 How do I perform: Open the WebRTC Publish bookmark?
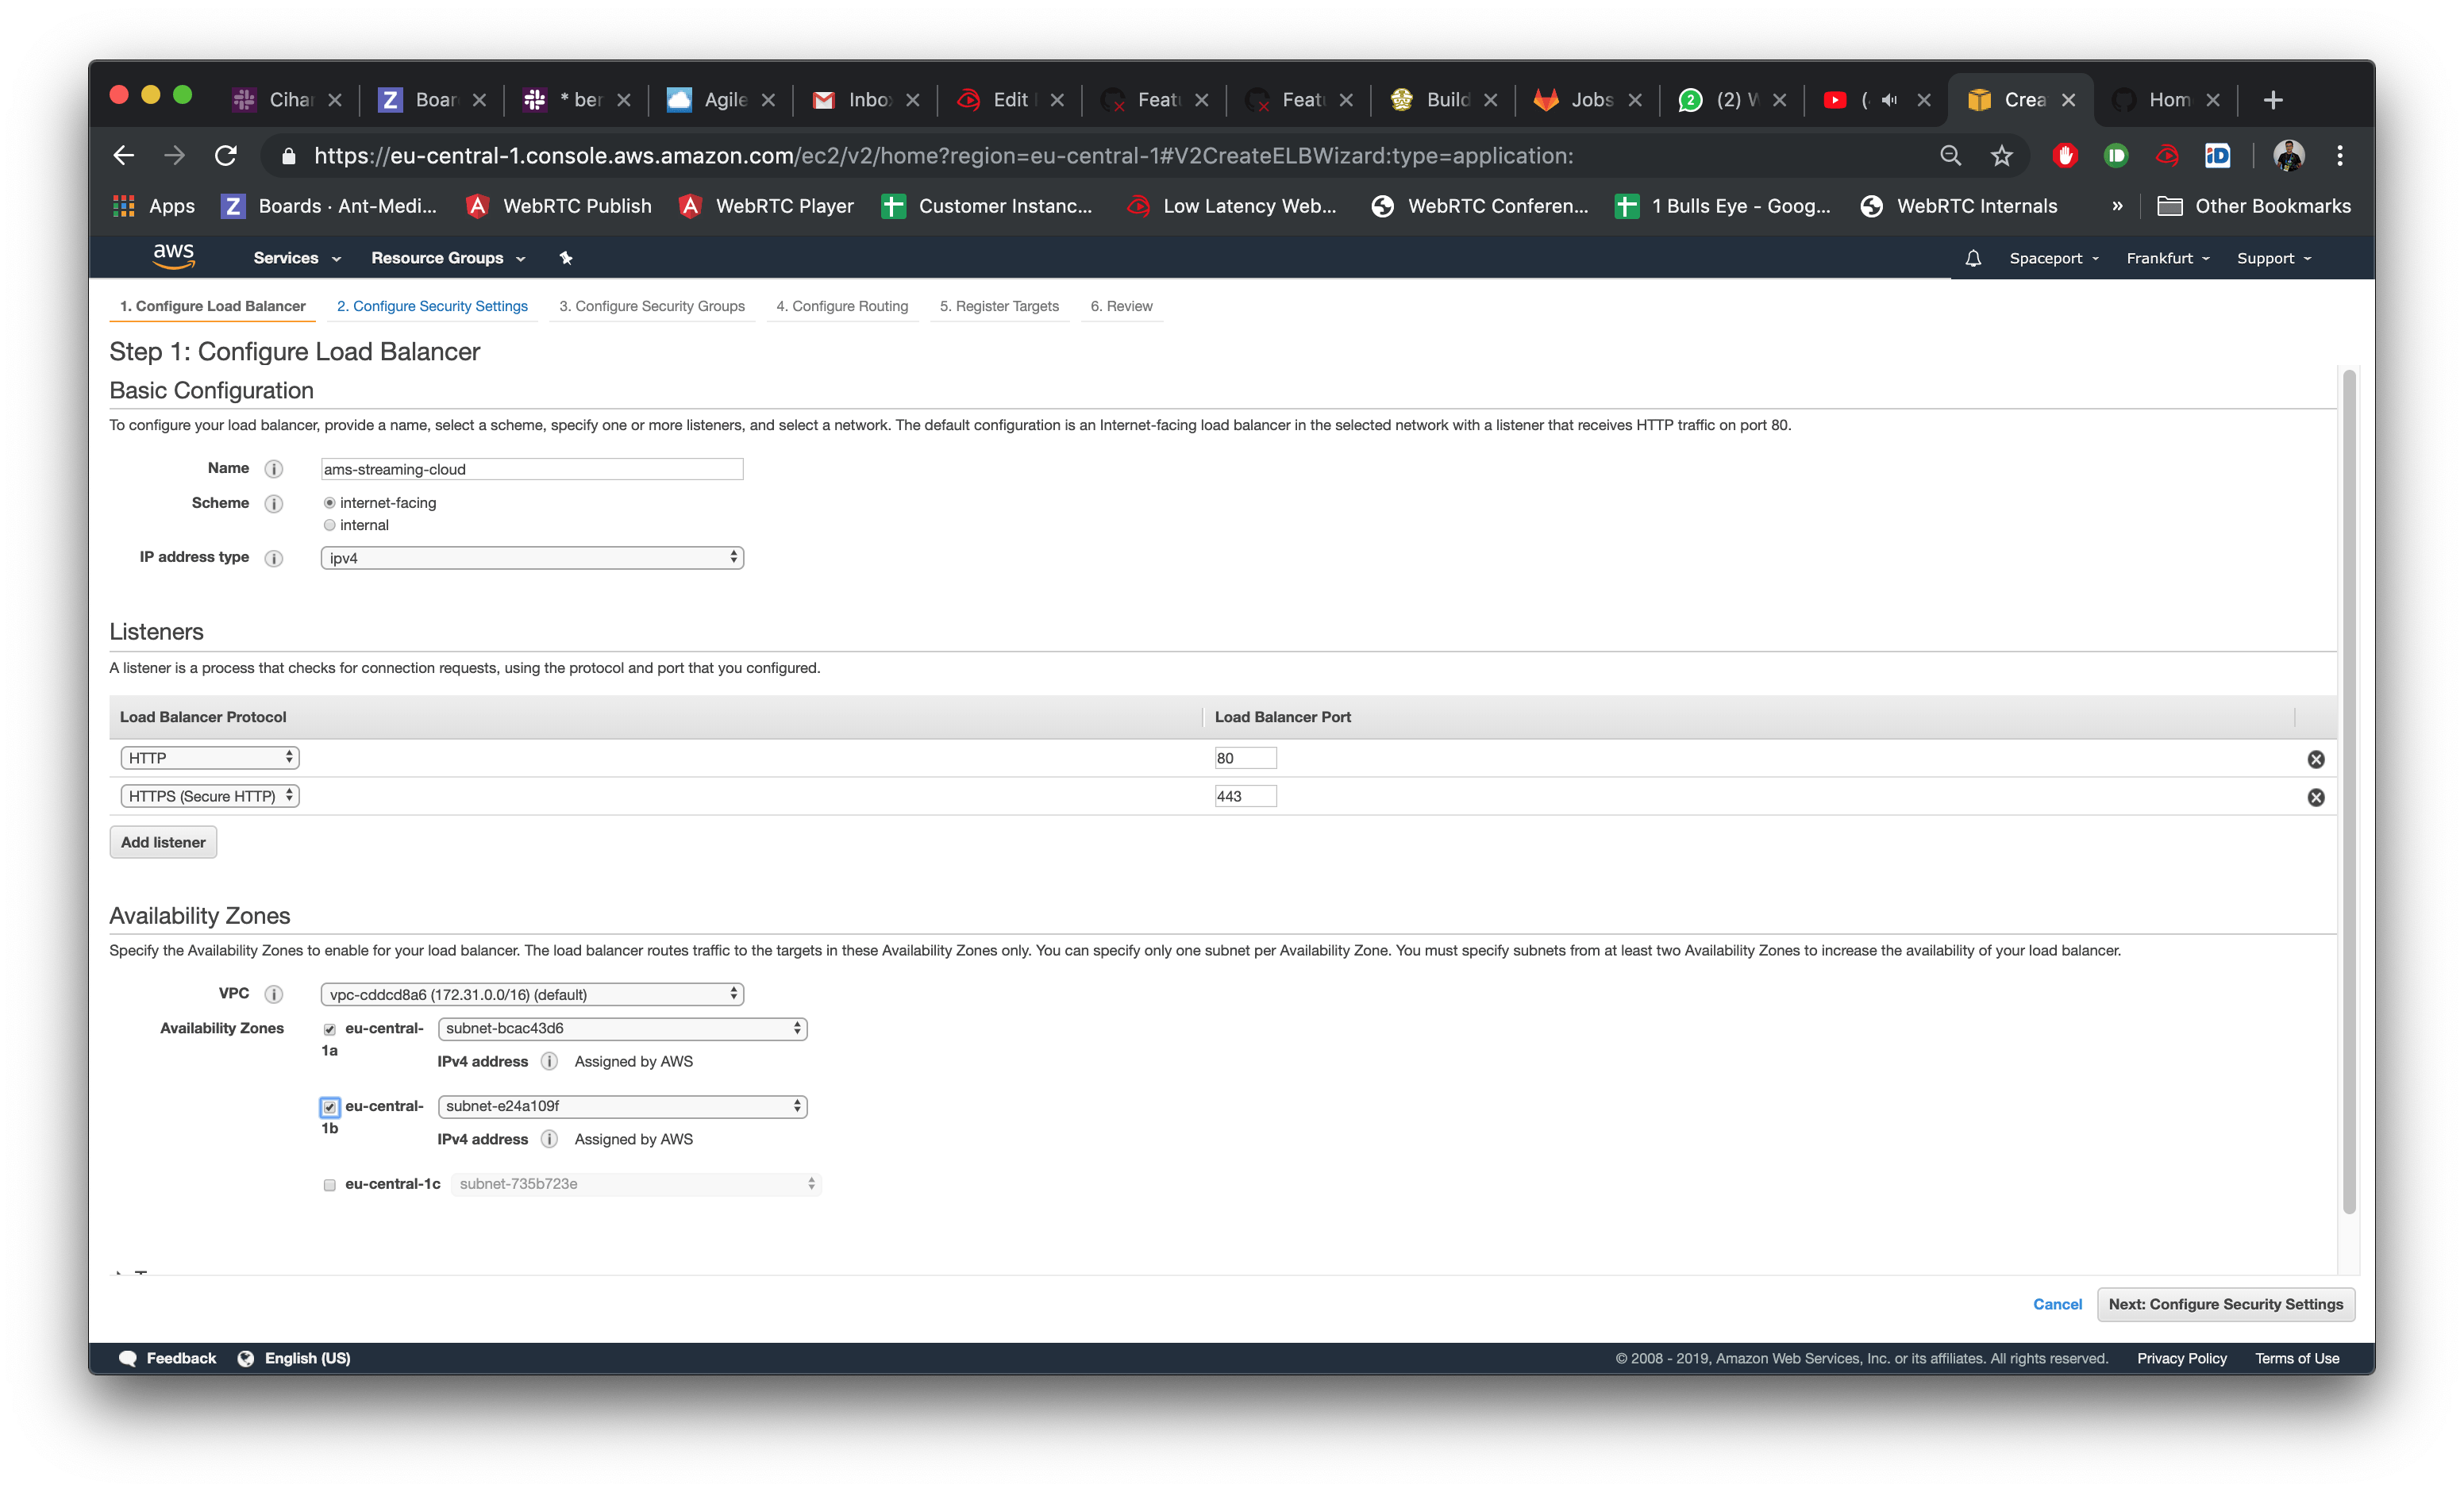[x=559, y=206]
